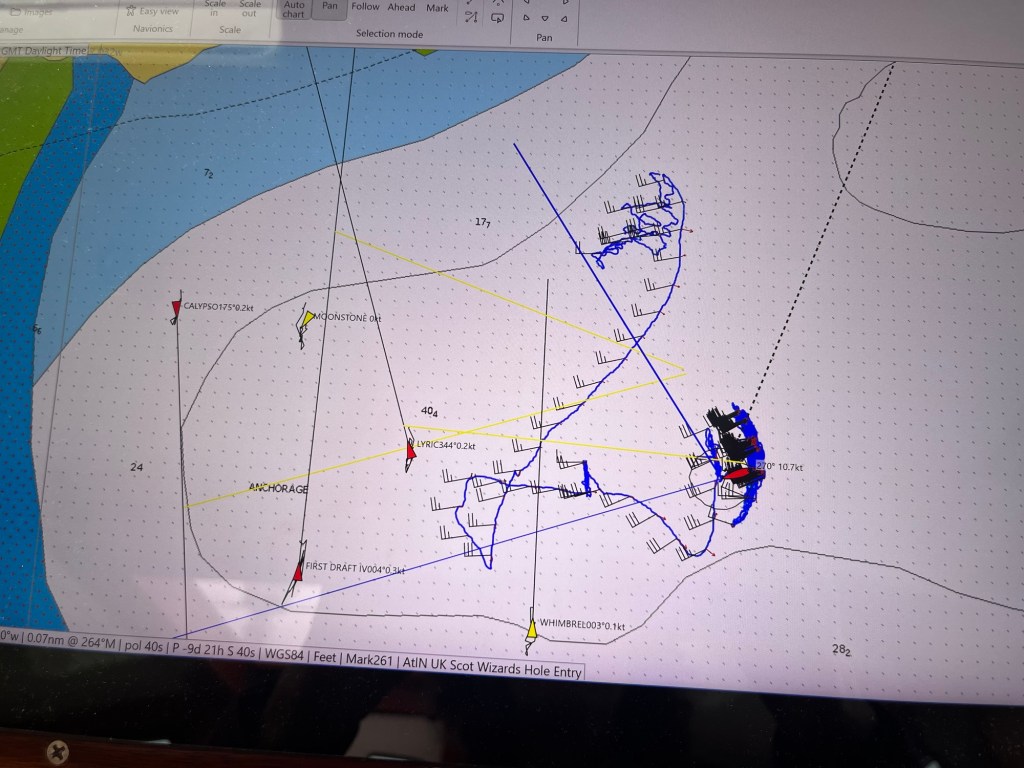Toggle Navionics Easy view
This screenshot has height=768, width=1024.
pyautogui.click(x=153, y=11)
